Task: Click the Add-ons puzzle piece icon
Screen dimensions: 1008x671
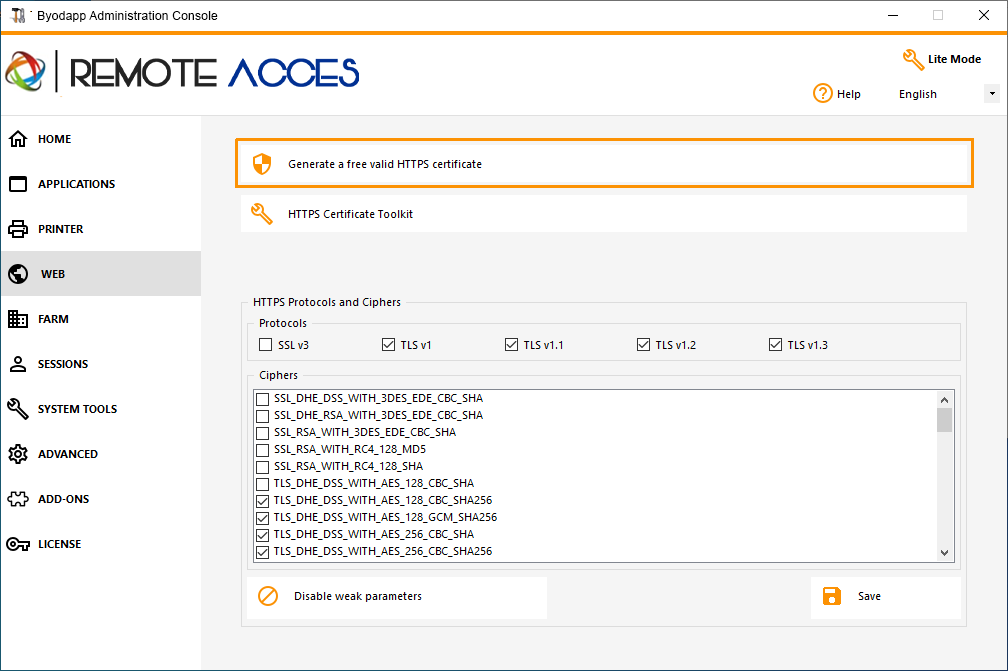Action: click(x=18, y=499)
